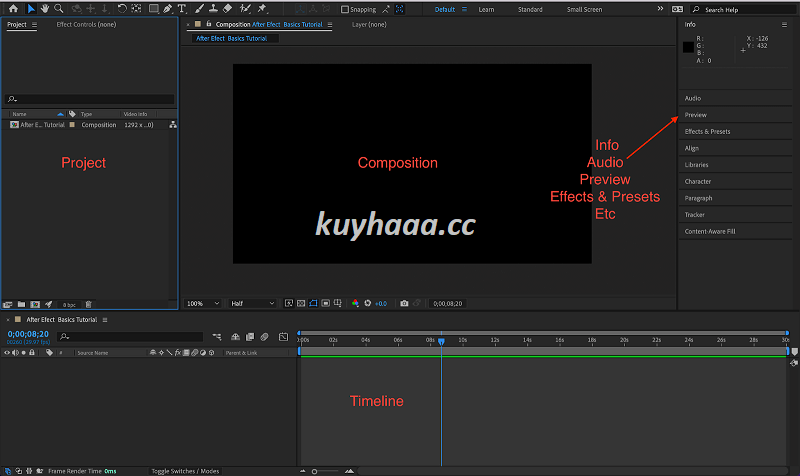The width and height of the screenshot is (800, 476).
Task: Select the Rotation tool
Action: point(122,9)
